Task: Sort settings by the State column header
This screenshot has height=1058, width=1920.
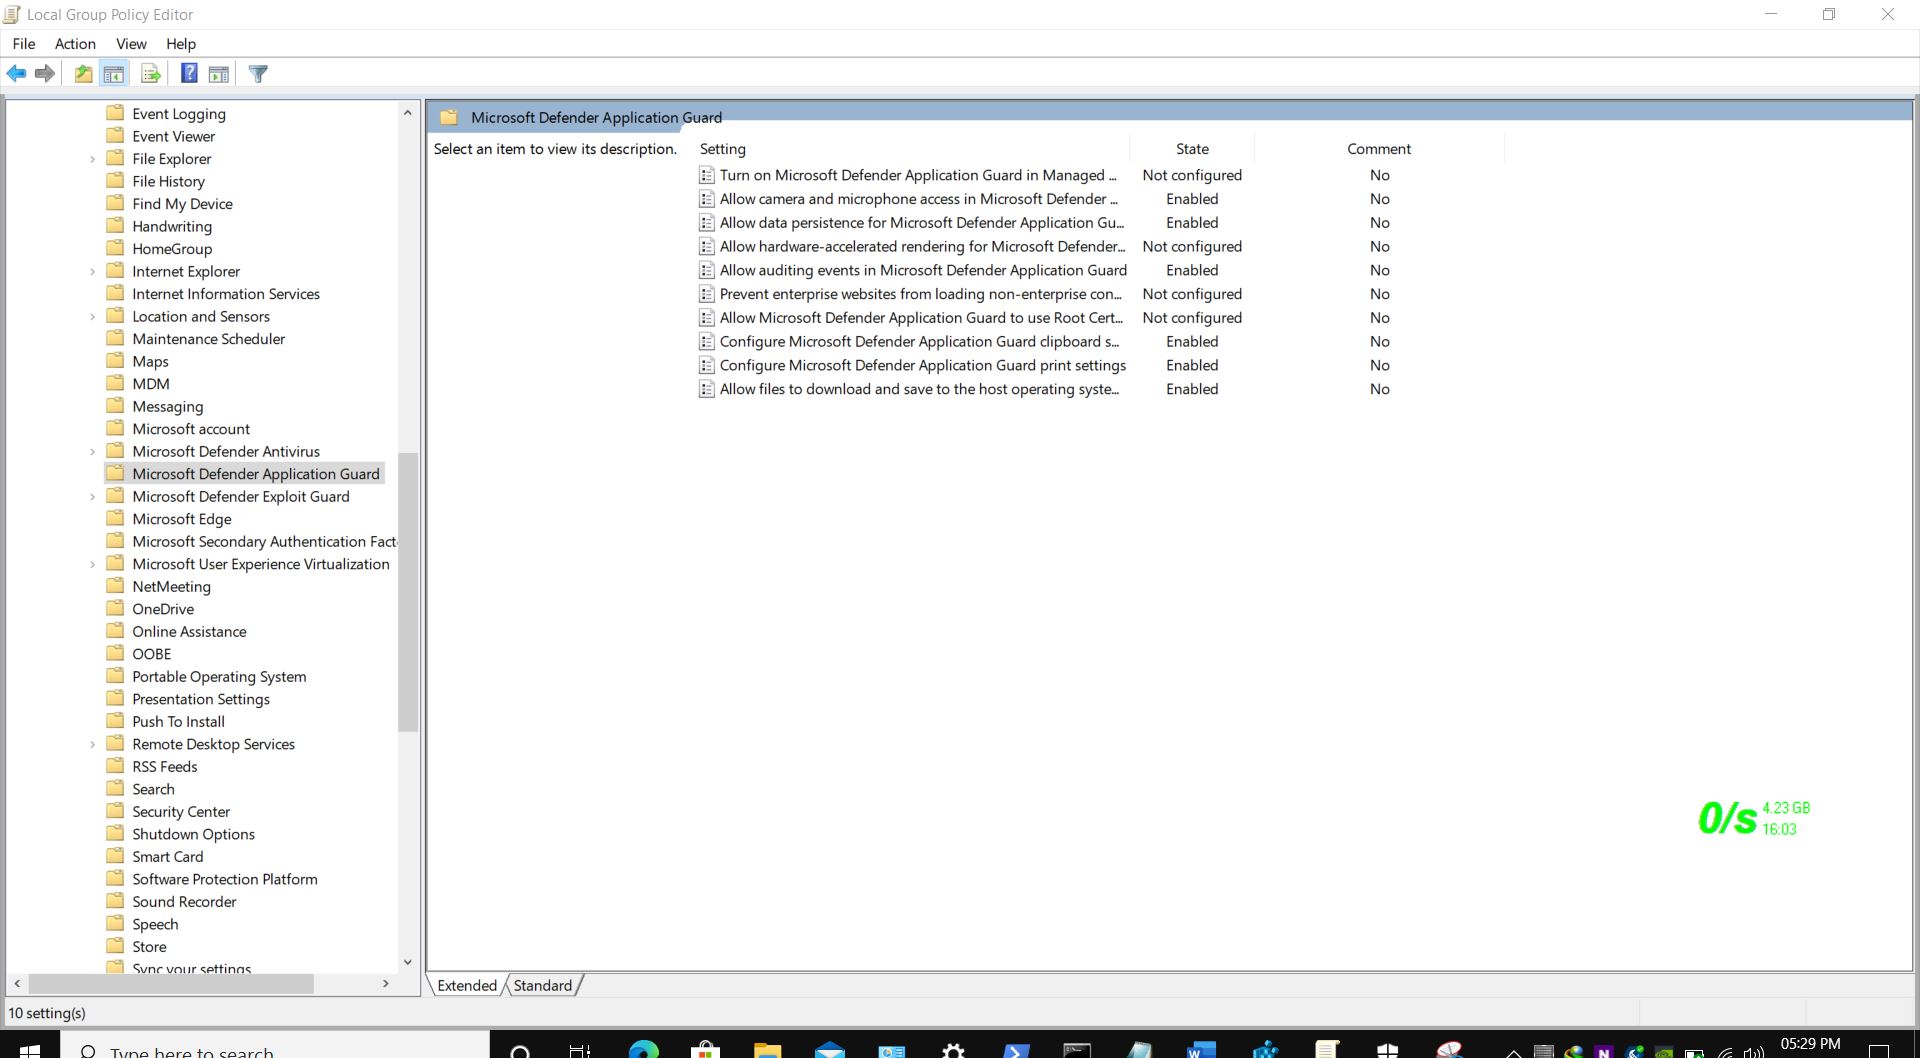Action: click(x=1192, y=148)
